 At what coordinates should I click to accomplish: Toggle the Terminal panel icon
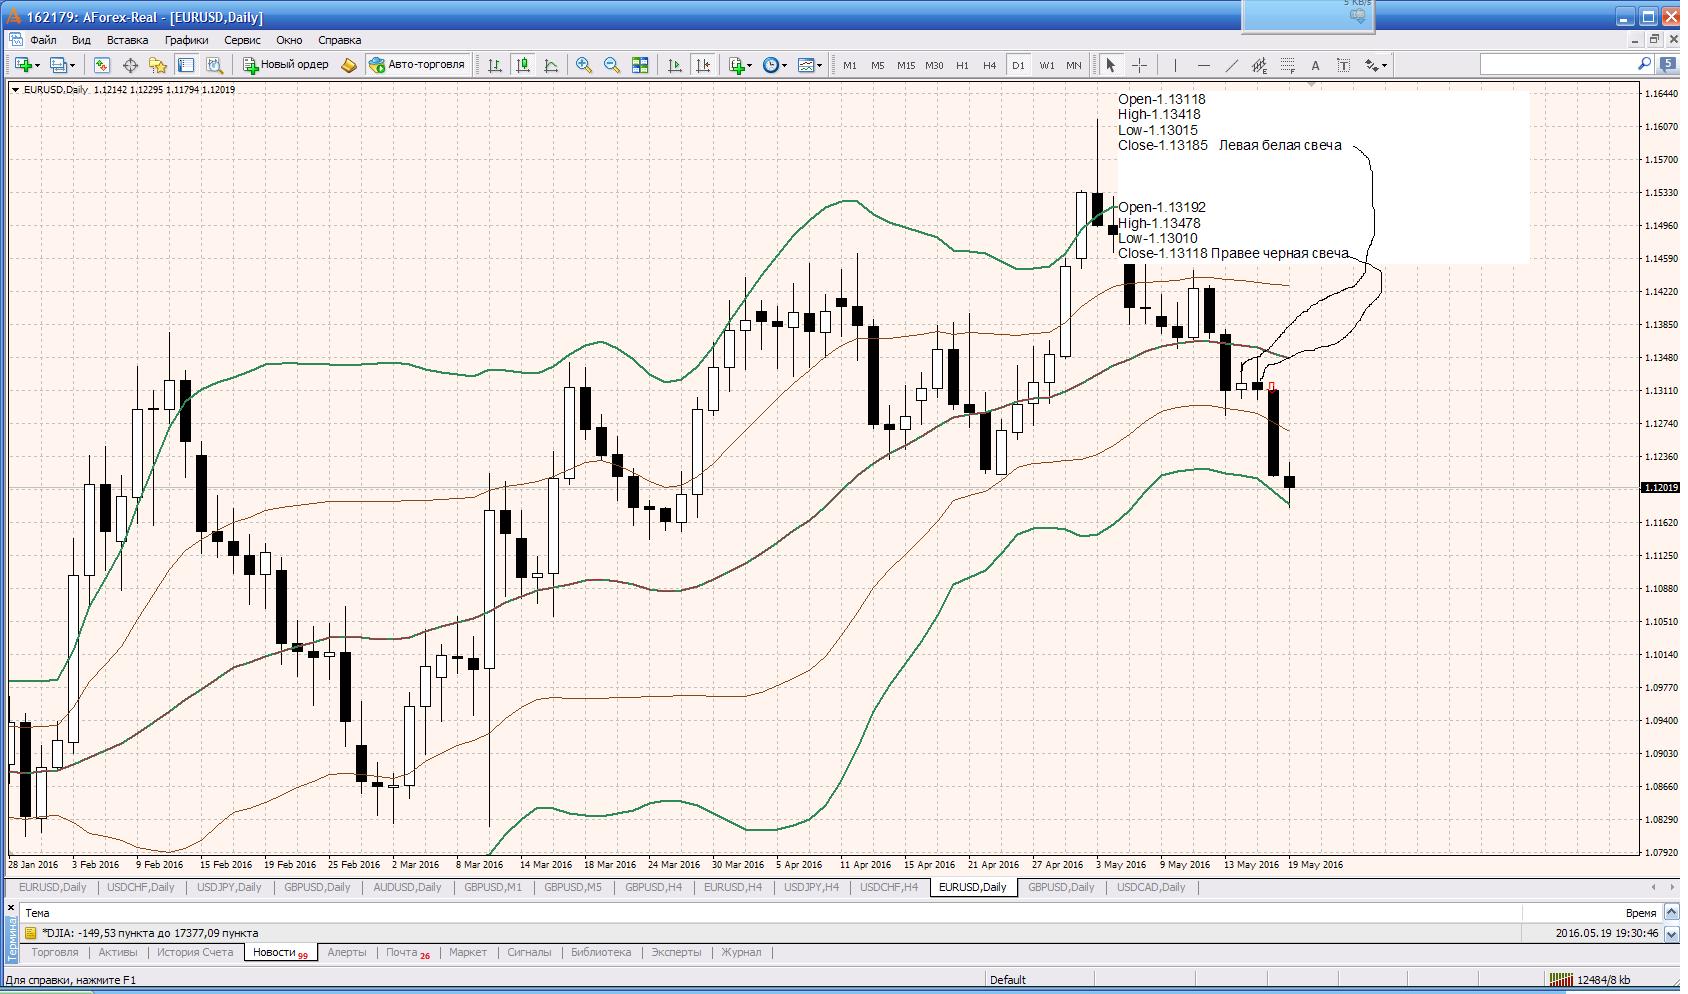pyautogui.click(x=186, y=65)
